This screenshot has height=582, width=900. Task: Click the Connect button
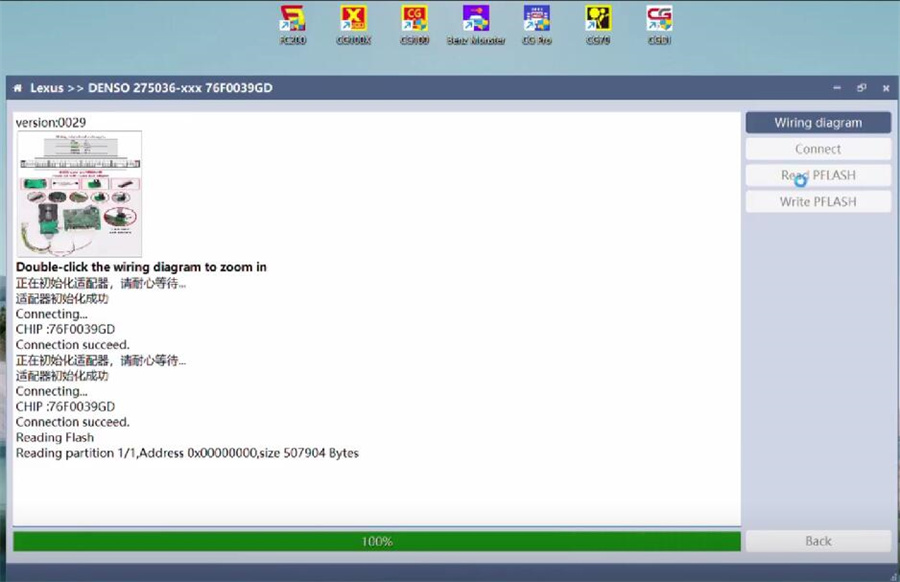pyautogui.click(x=817, y=149)
